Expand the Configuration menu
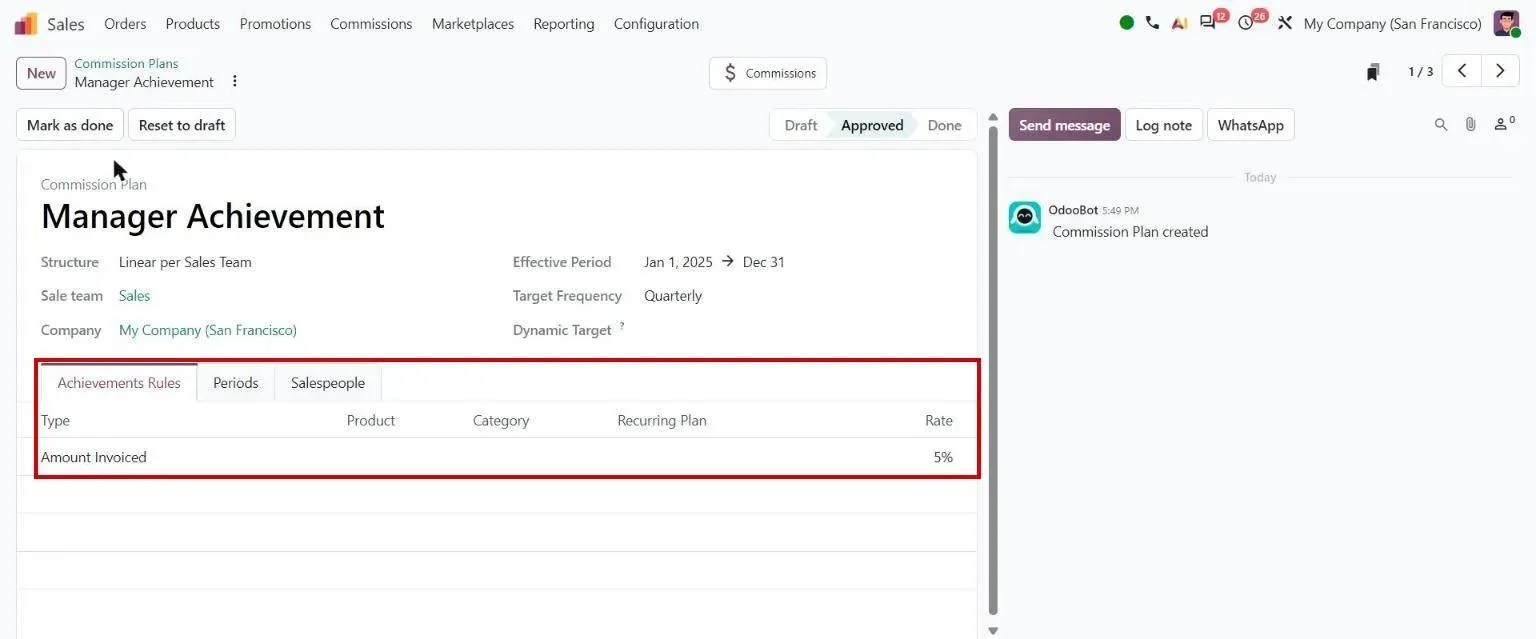The height and width of the screenshot is (639, 1536). tap(657, 23)
